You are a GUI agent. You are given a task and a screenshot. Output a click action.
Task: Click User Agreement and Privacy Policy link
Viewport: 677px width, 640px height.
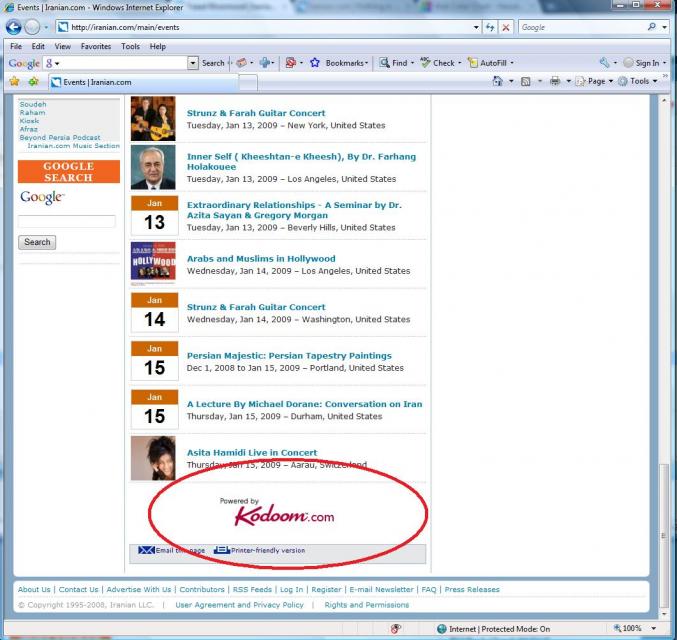239,605
